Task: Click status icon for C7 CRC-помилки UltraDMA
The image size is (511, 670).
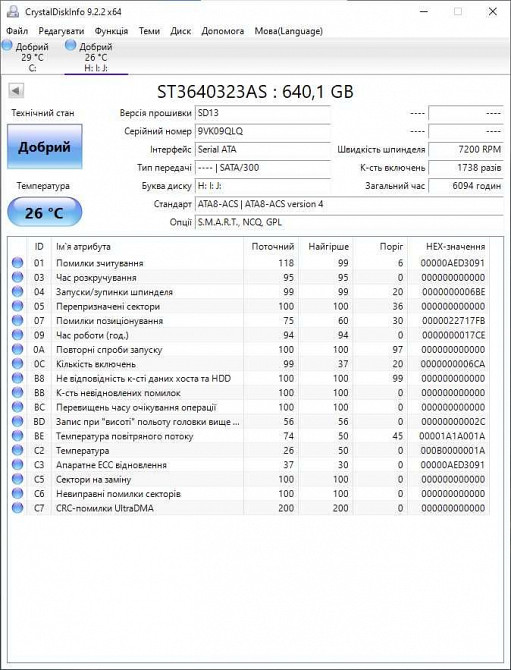Action: (x=18, y=508)
